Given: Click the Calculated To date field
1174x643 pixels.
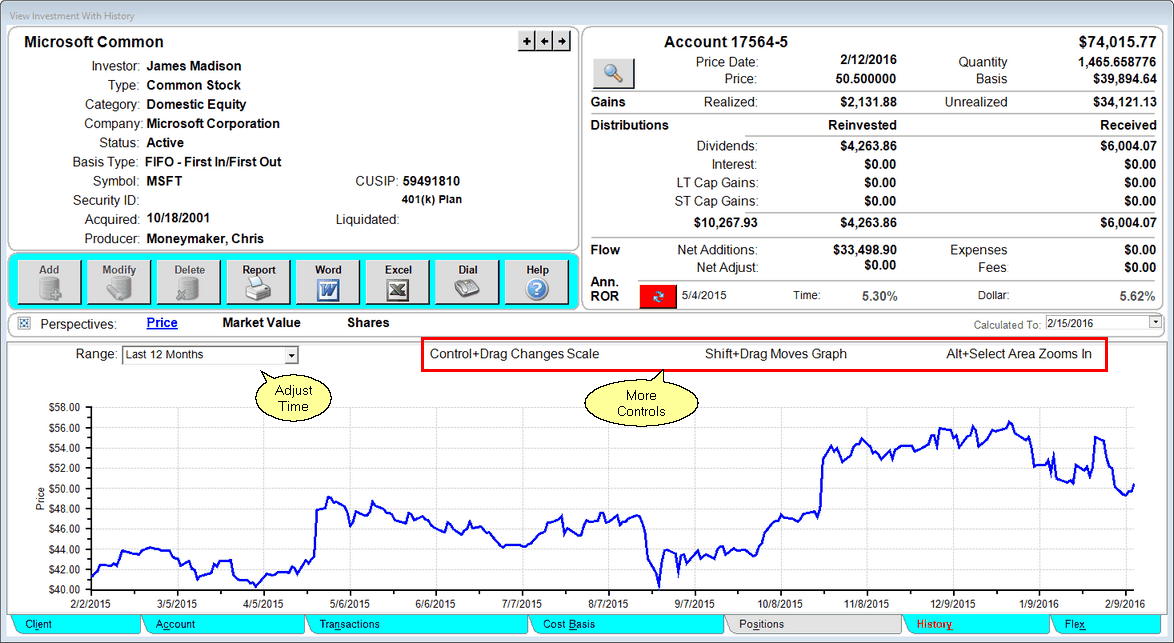Looking at the screenshot, I should coord(1096,323).
